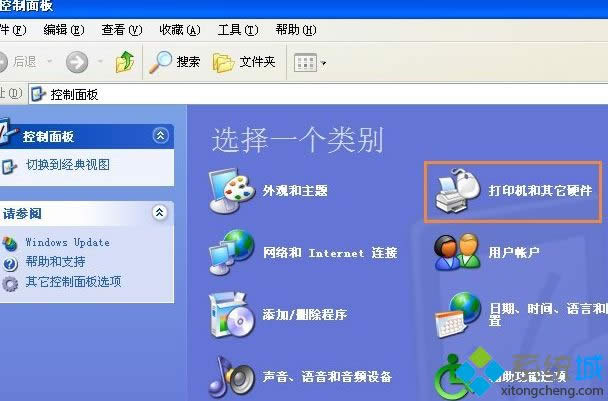Click the 帮助和支持 link

point(55,262)
